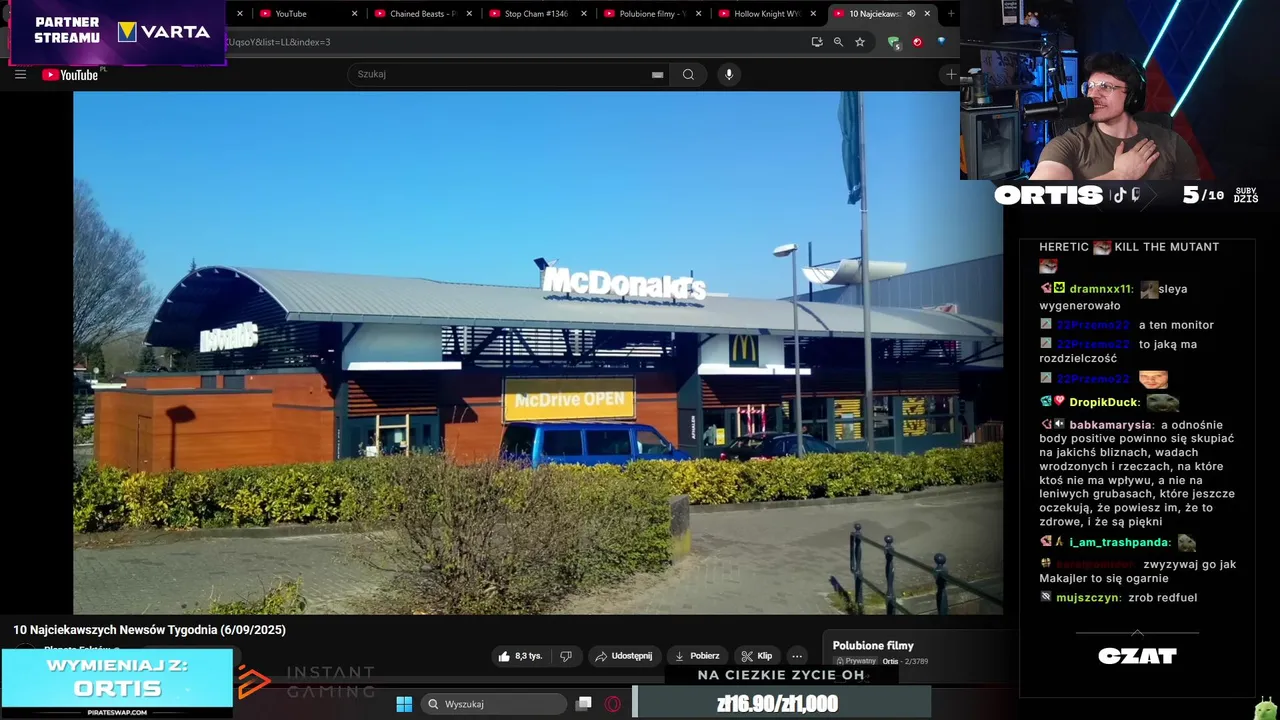Click the video title 10 Najciekawszych Newsów Tygodnia
This screenshot has height=720, width=1280.
149,630
